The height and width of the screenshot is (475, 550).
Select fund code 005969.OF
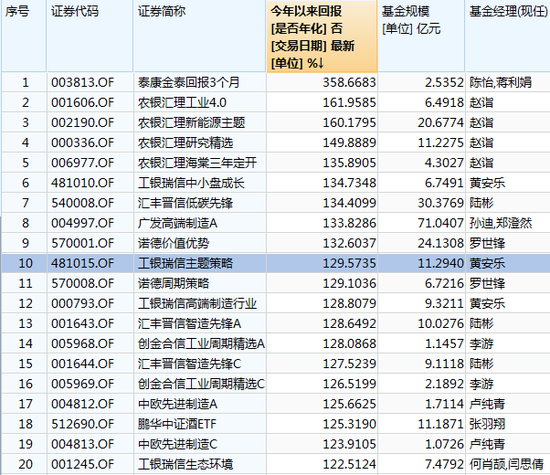[83, 383]
